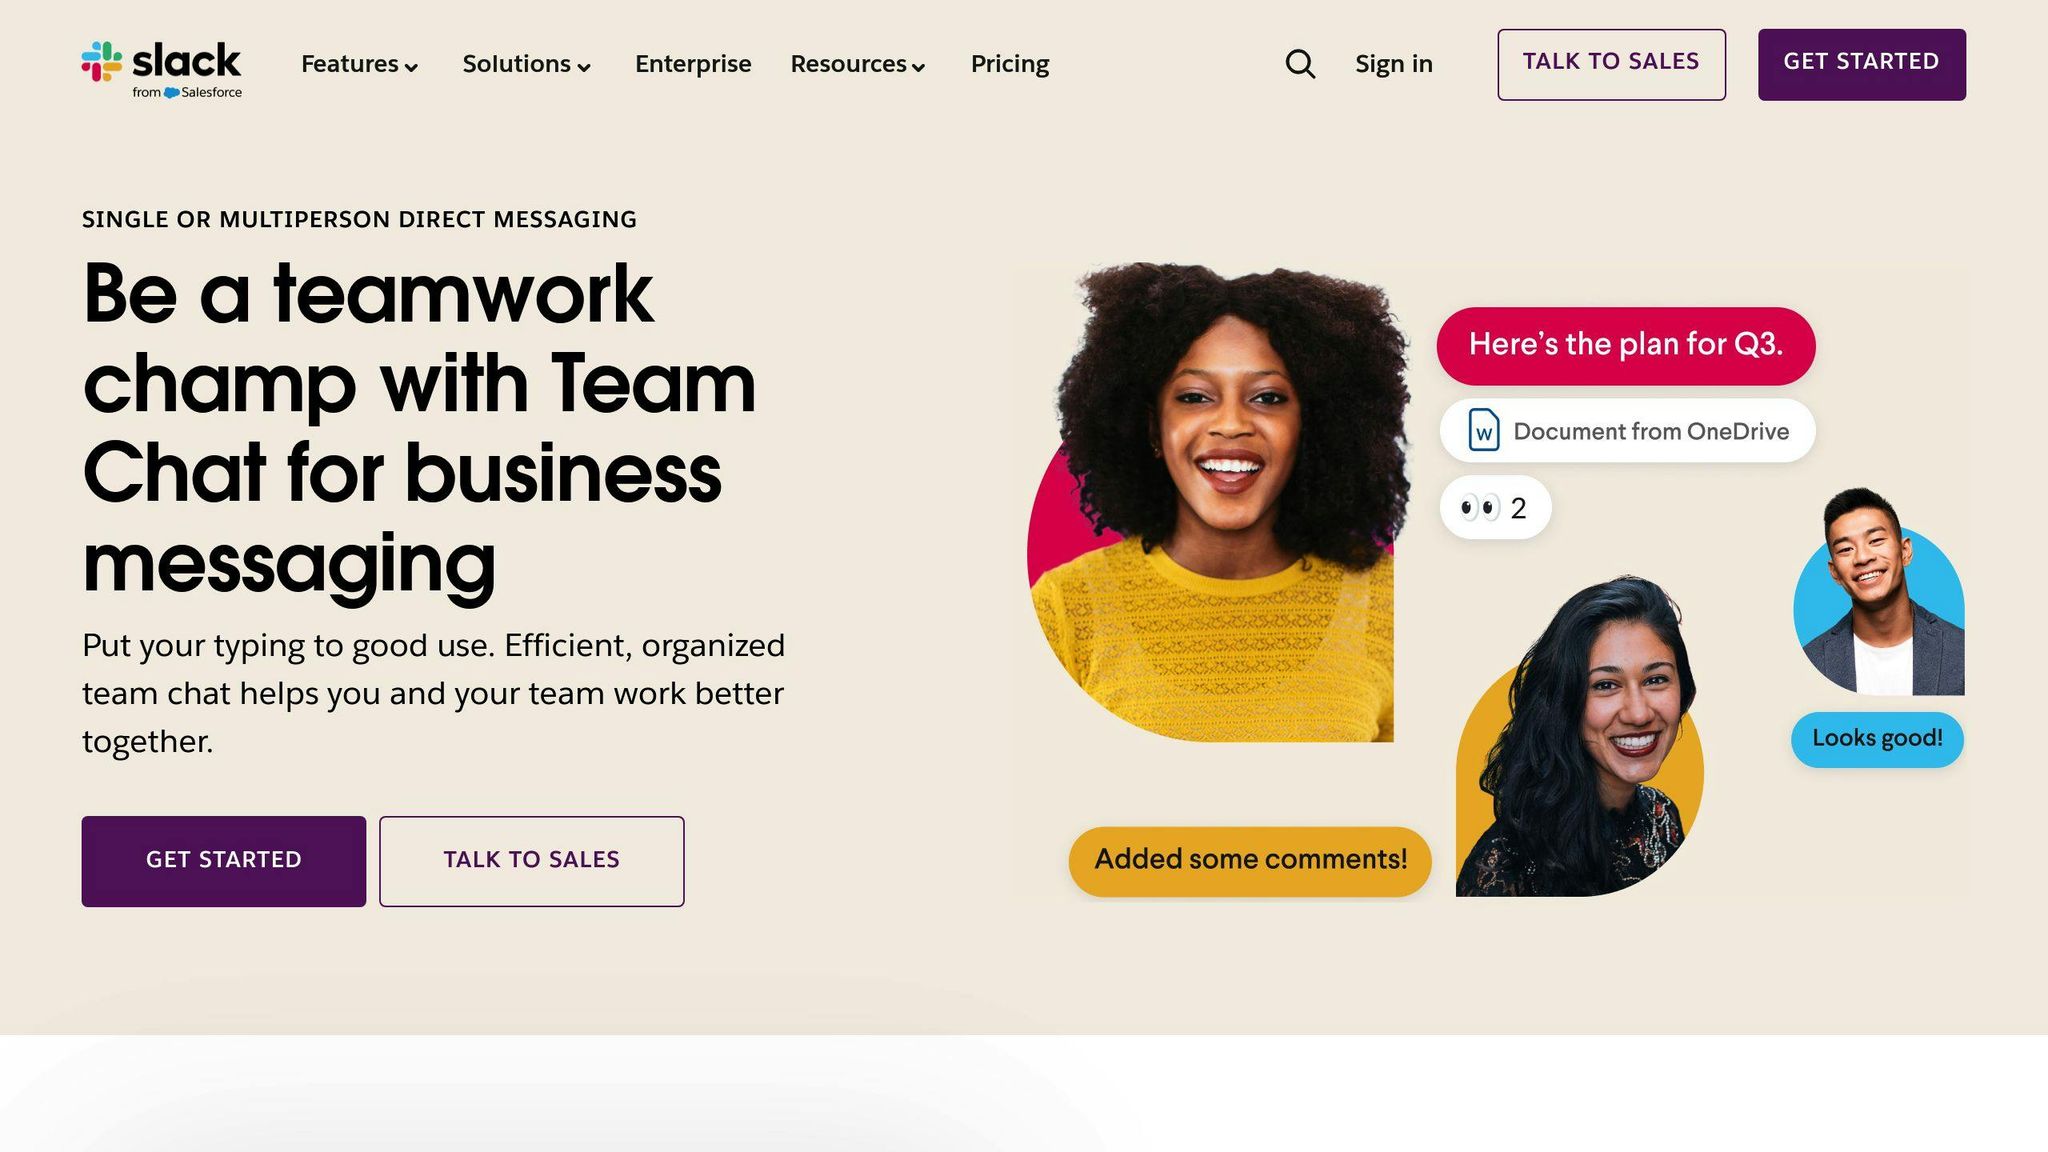2048x1152 pixels.
Task: Open the Enterprise menu item
Action: tap(693, 64)
